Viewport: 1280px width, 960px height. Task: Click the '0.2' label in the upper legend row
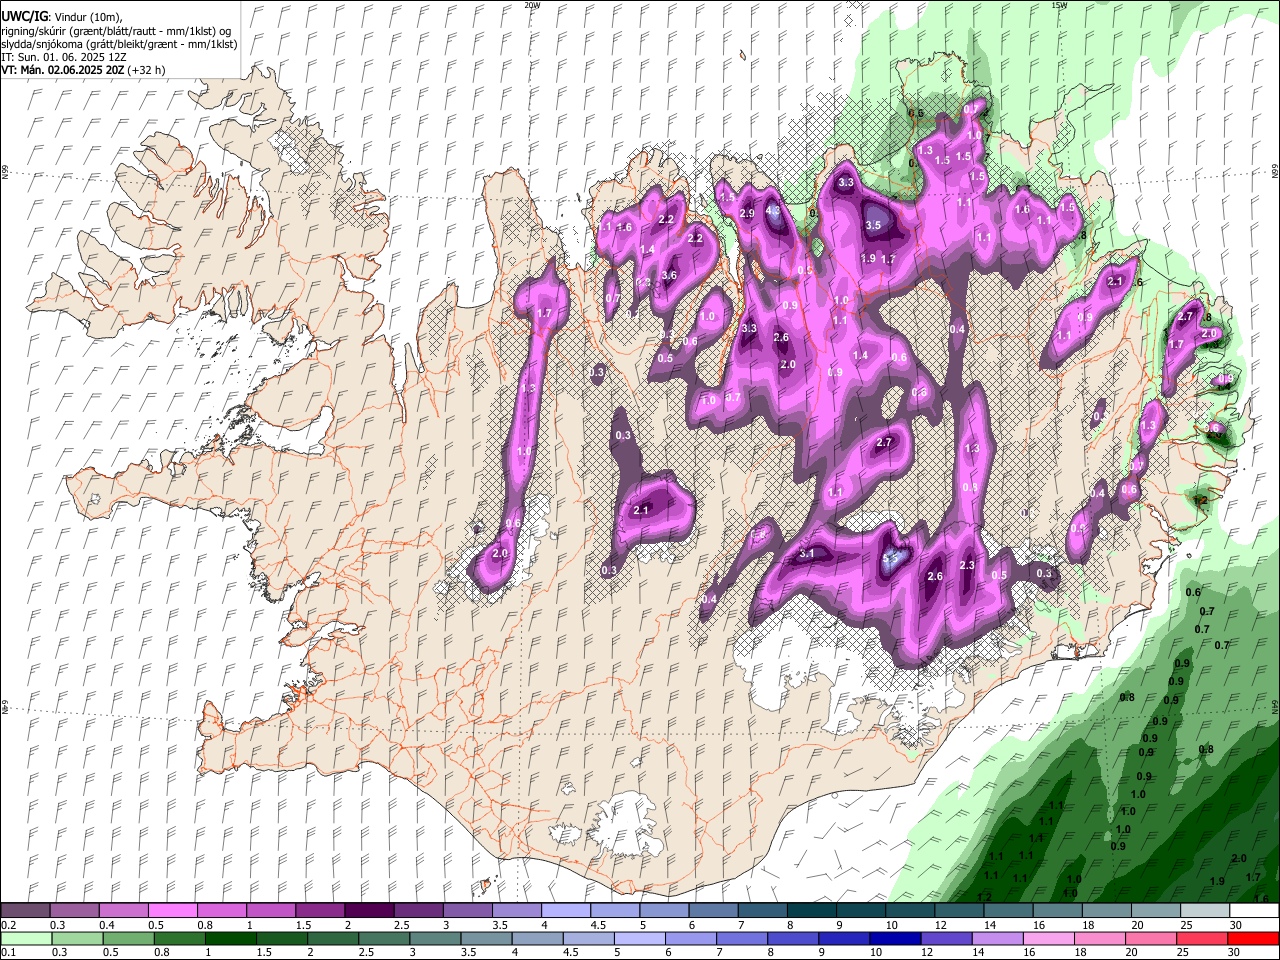[8, 925]
